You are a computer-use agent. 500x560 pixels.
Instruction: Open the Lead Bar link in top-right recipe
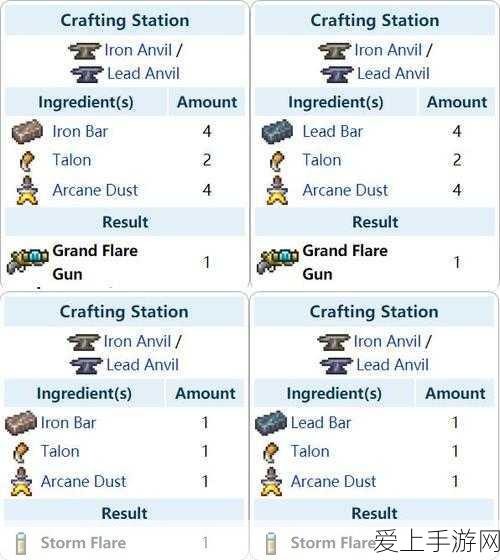coord(332,131)
